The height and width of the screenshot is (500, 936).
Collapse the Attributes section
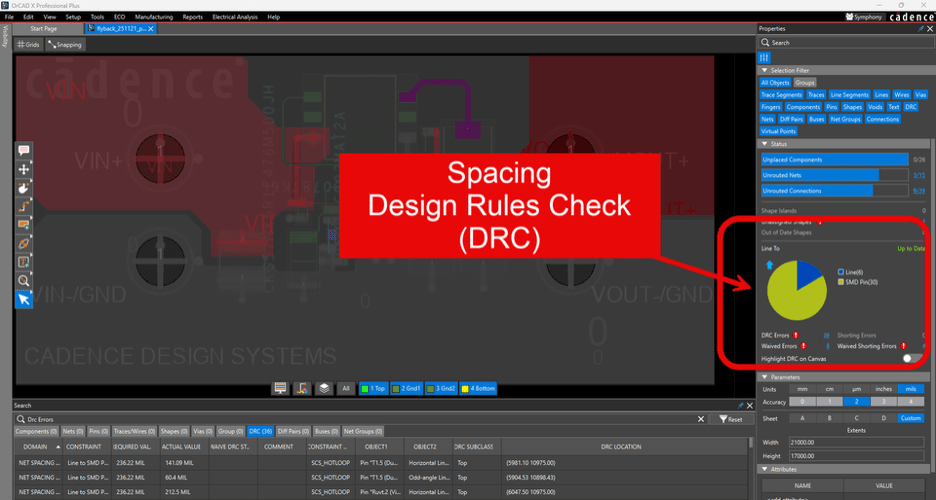pos(765,470)
